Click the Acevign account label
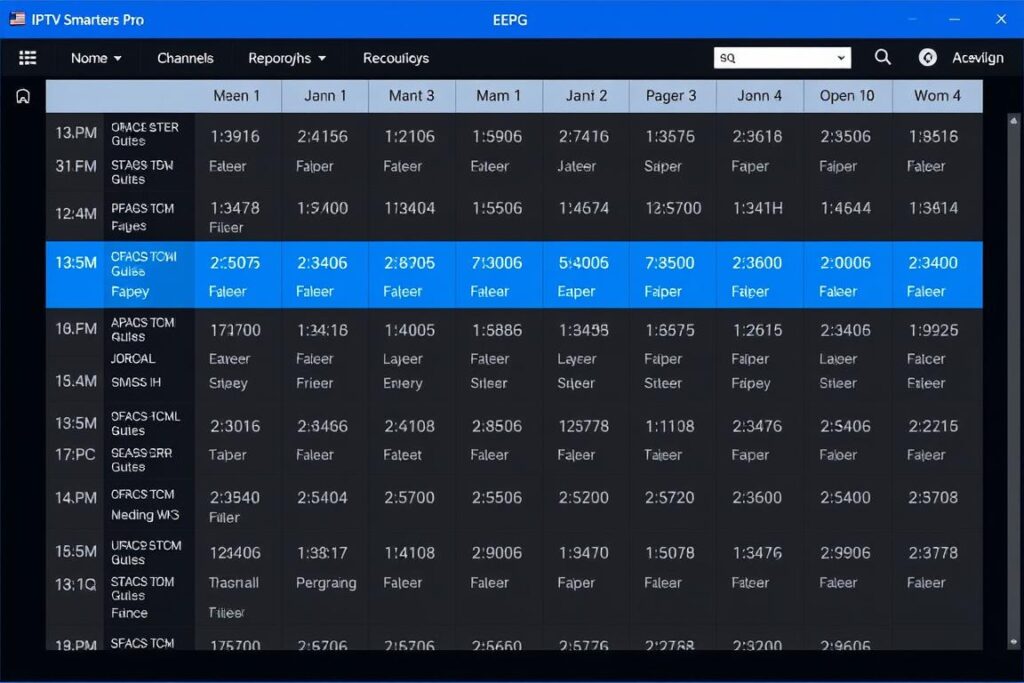Image resolution: width=1024 pixels, height=683 pixels. (x=977, y=57)
